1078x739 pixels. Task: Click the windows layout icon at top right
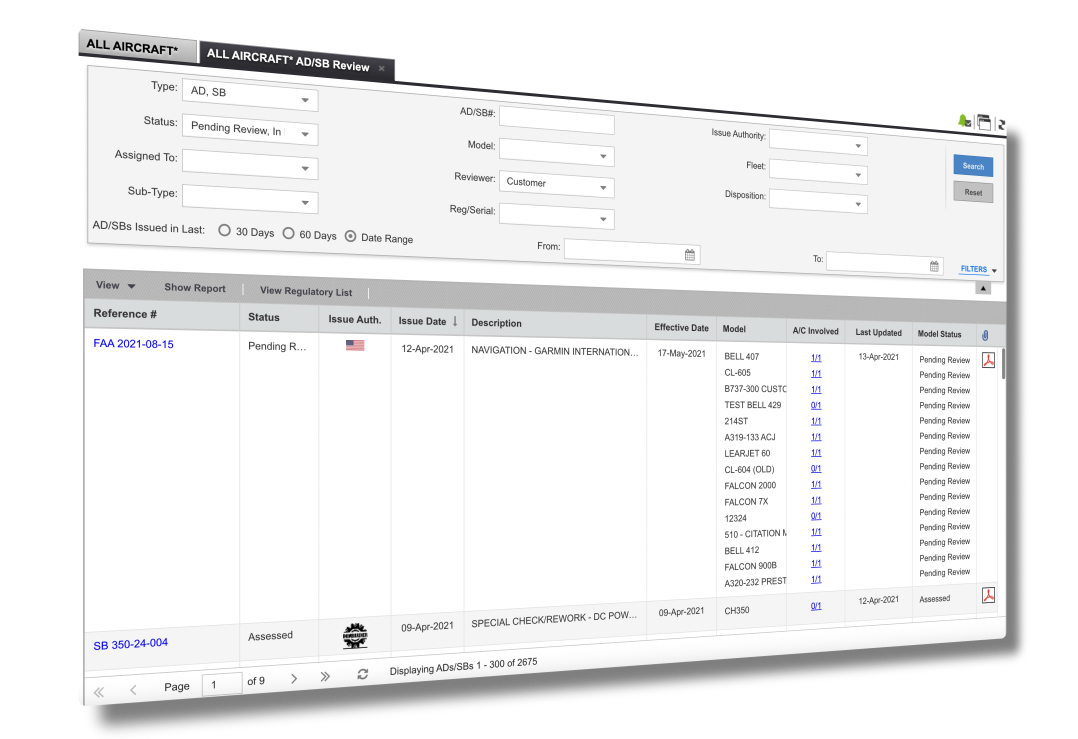point(984,123)
